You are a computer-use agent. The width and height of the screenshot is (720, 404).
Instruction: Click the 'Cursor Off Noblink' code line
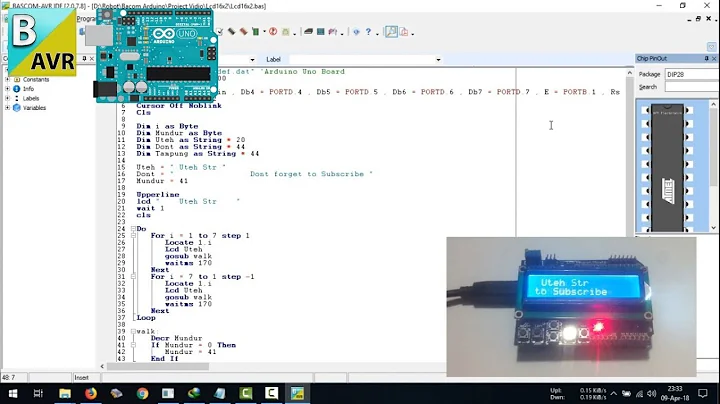pyautogui.click(x=179, y=106)
